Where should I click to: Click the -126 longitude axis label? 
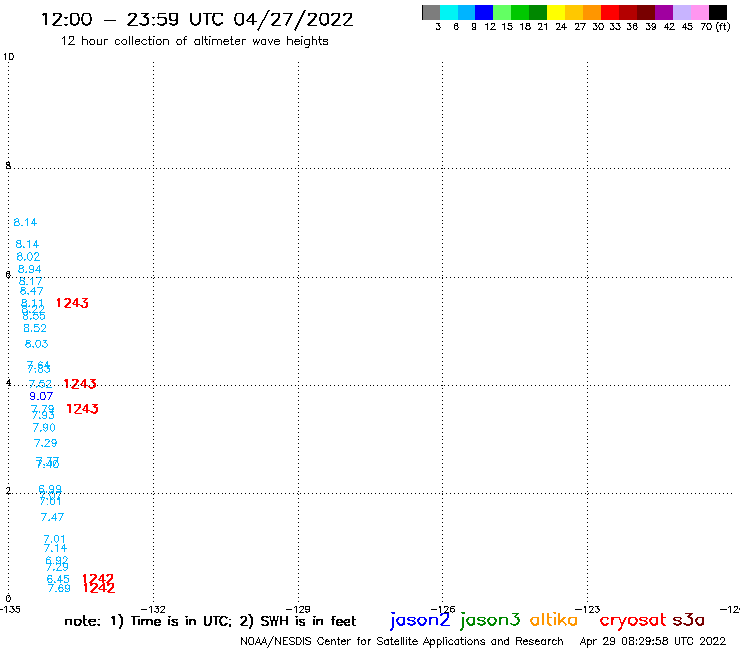(443, 609)
